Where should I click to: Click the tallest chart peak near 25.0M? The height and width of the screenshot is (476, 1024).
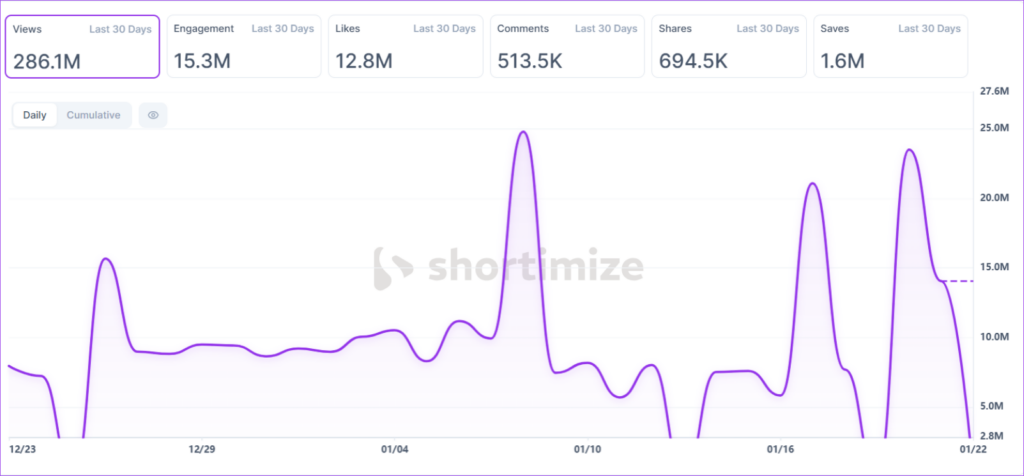click(521, 132)
